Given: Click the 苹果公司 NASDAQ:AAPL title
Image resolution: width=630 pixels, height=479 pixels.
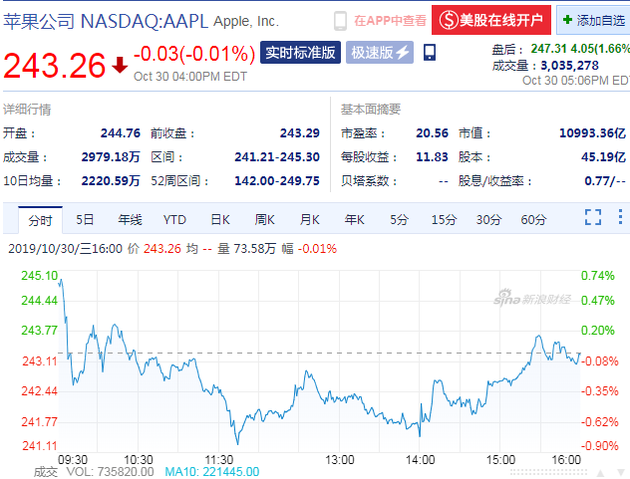Looking at the screenshot, I should [x=106, y=21].
